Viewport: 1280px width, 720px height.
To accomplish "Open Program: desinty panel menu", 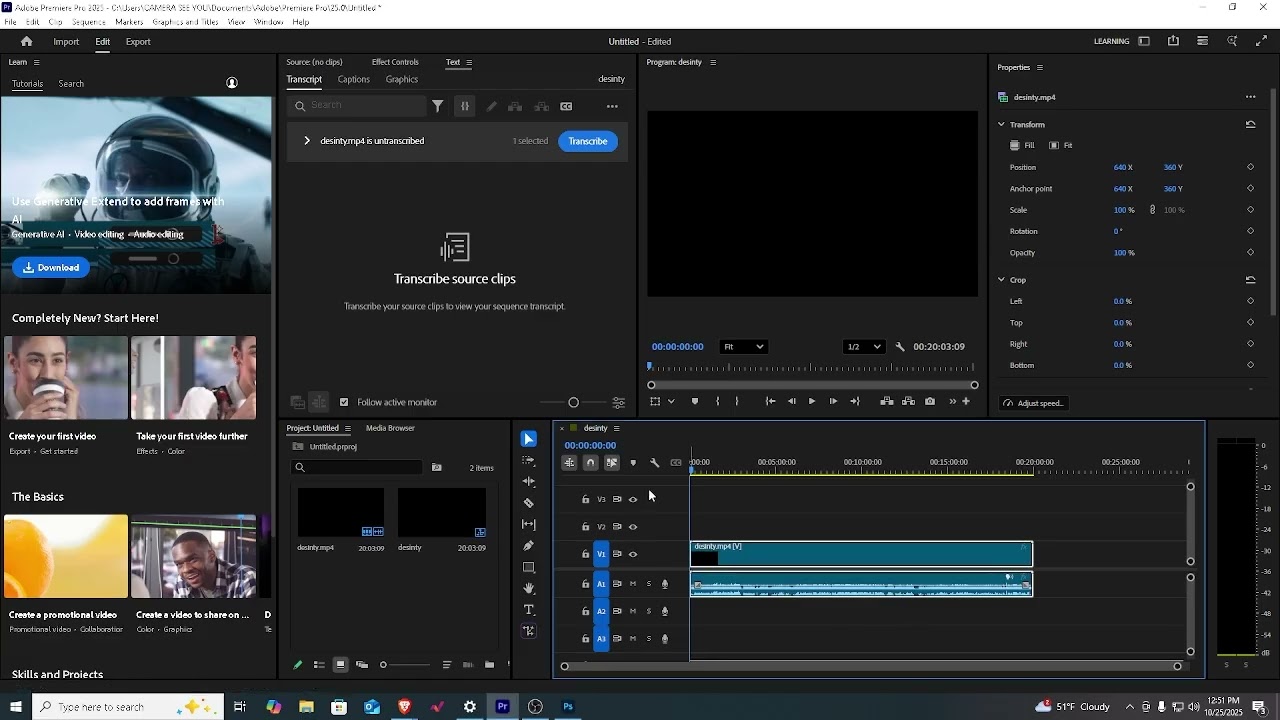I will point(713,62).
